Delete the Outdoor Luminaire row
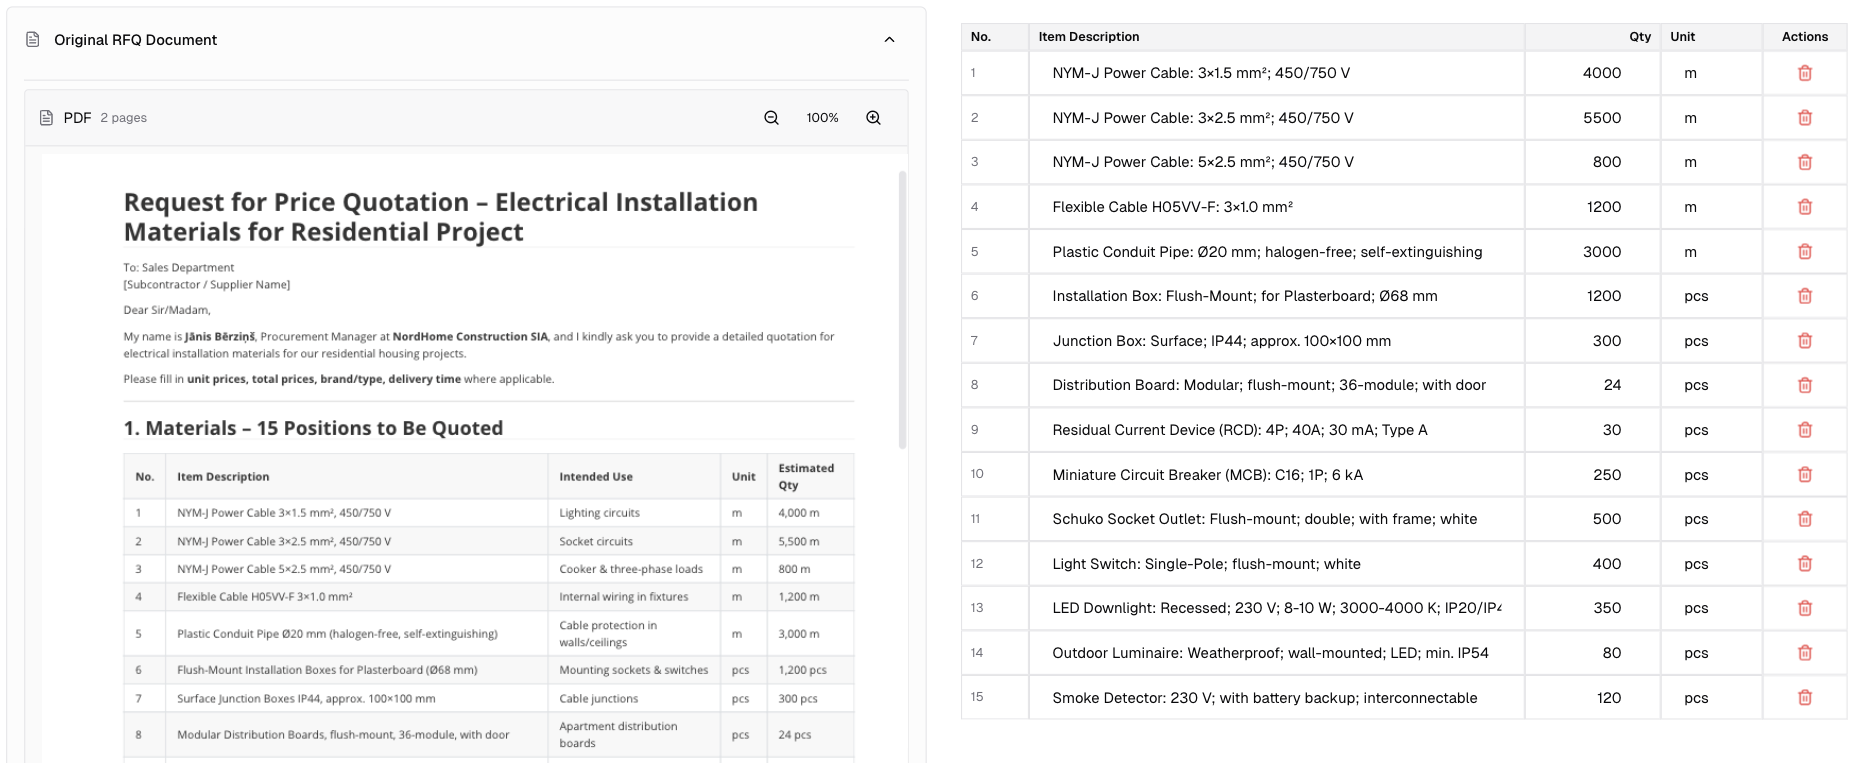Viewport: 1854px width, 763px height. [1804, 653]
